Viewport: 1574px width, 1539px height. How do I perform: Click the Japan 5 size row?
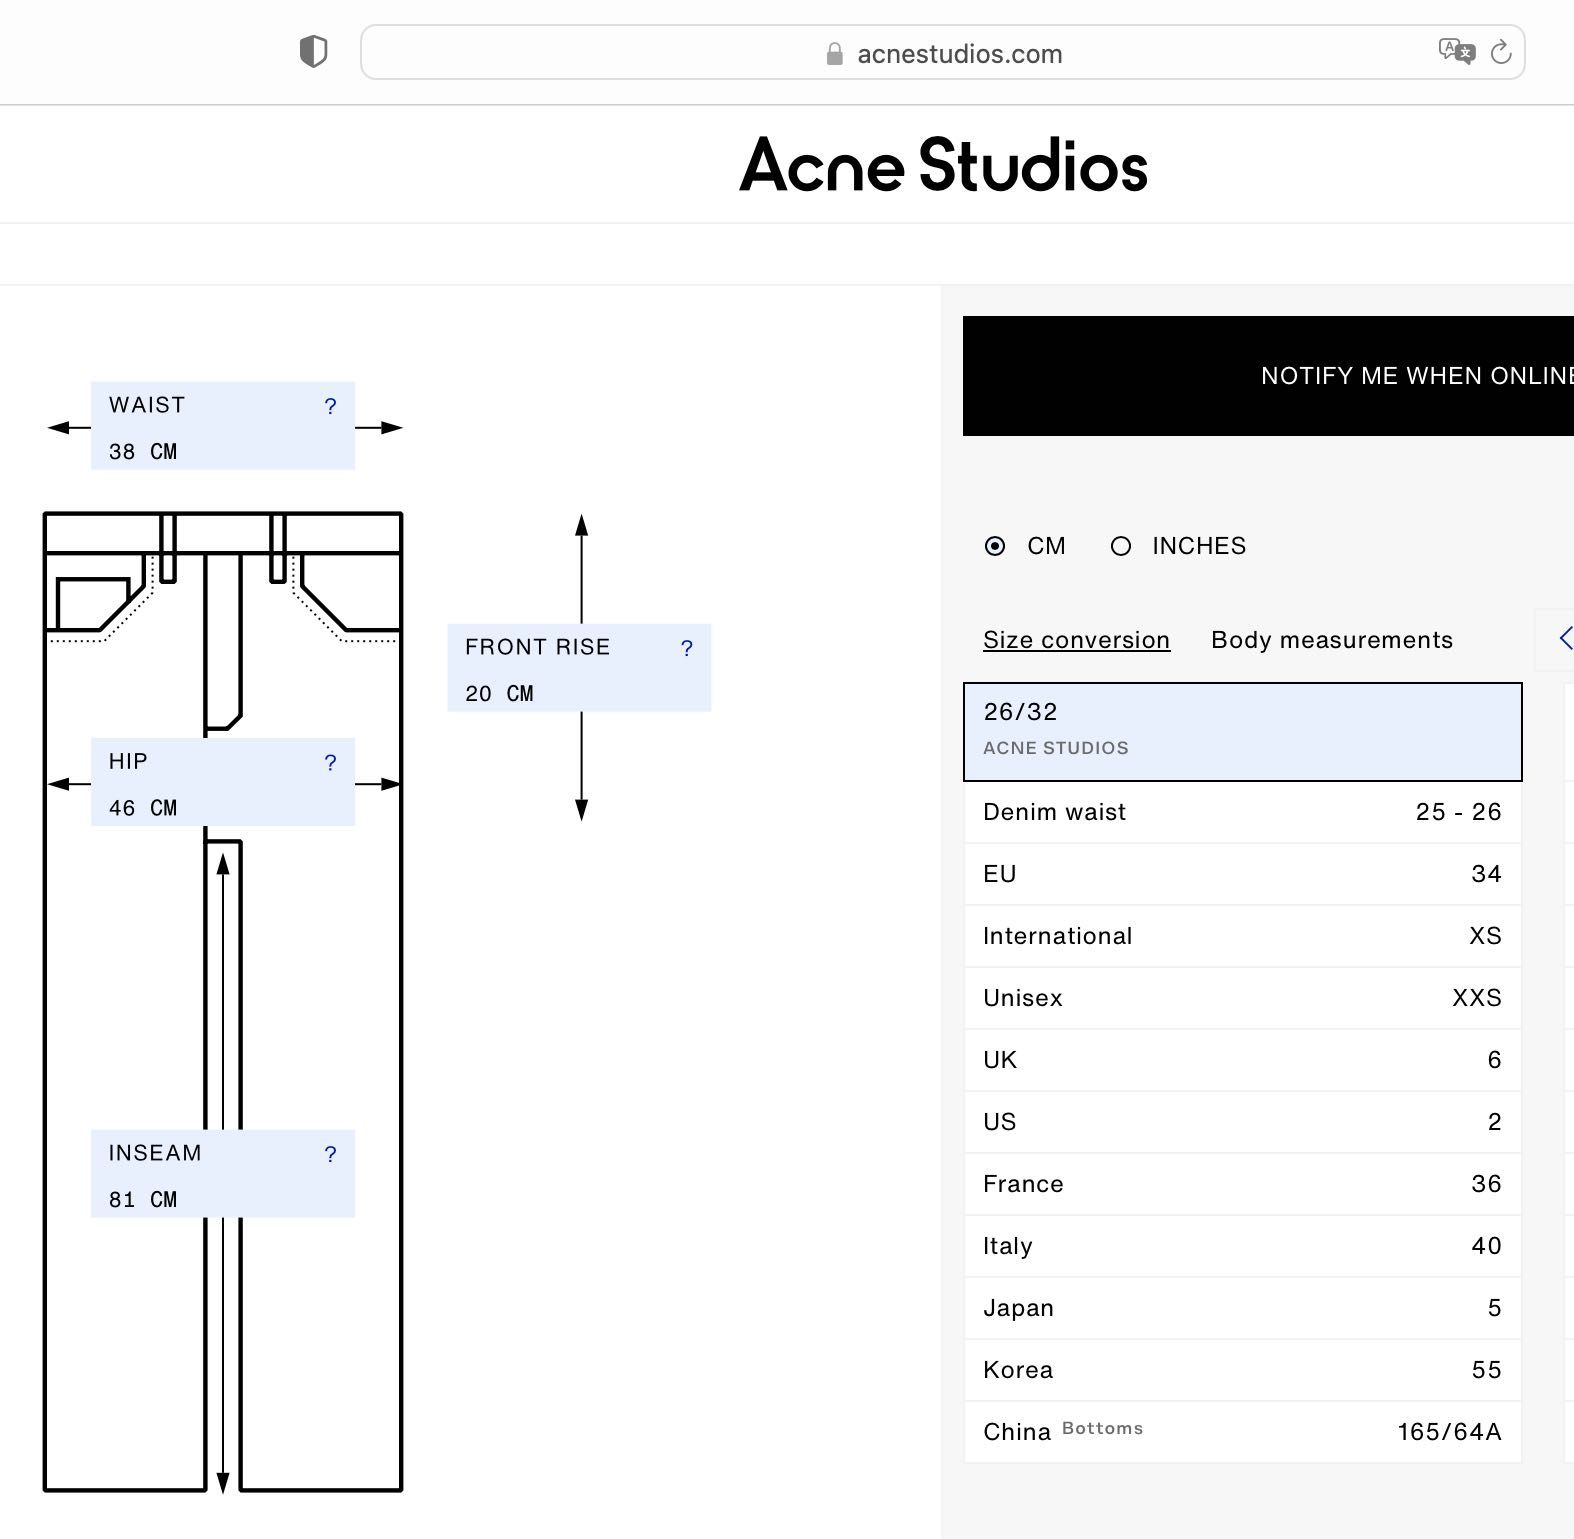coord(1242,1308)
